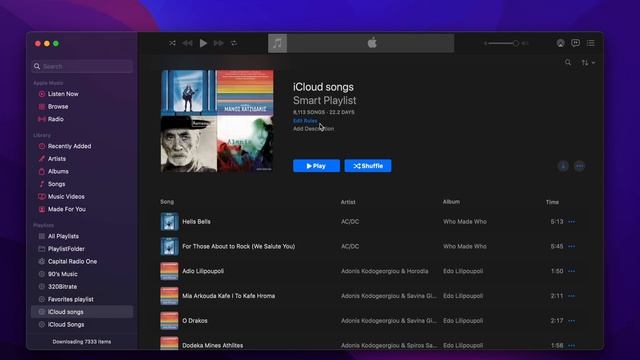This screenshot has width=640, height=360.
Task: Click the Edit Rules link
Action: (x=305, y=121)
